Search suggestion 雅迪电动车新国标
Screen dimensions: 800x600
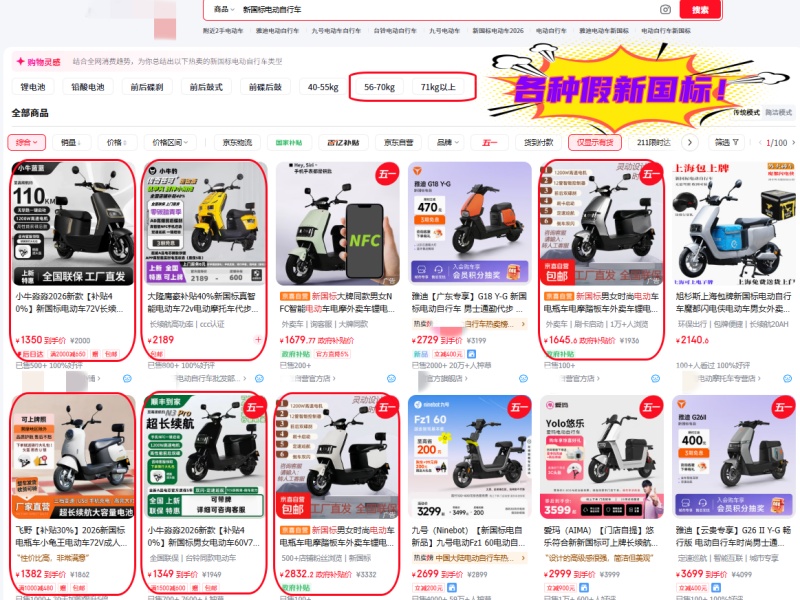click(604, 31)
